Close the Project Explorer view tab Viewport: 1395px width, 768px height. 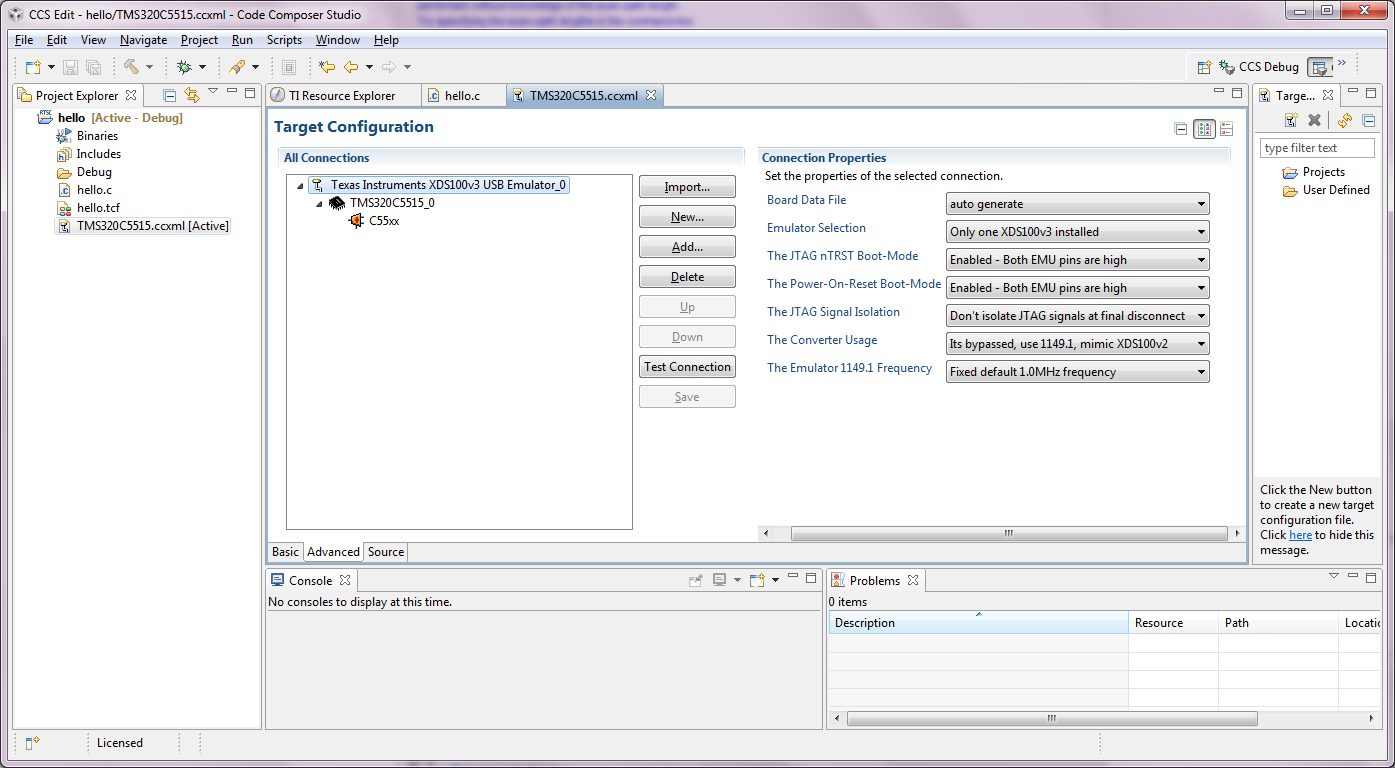(132, 96)
